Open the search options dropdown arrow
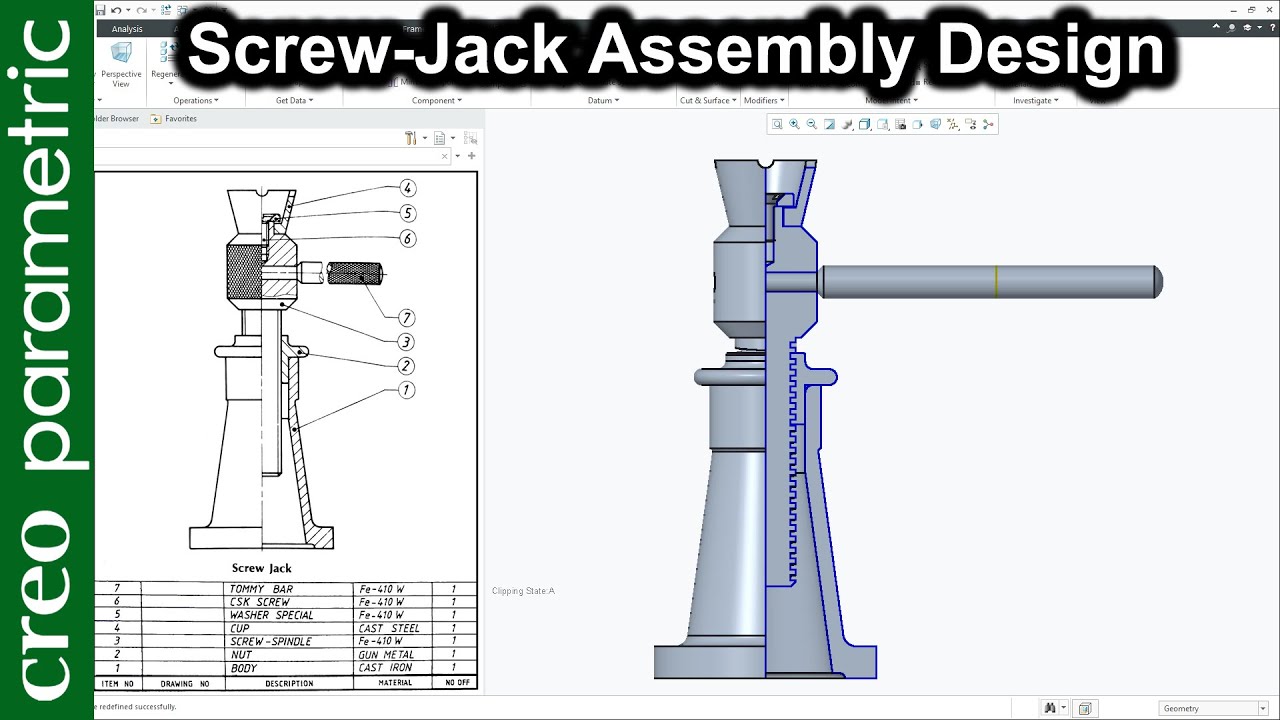 coord(458,156)
